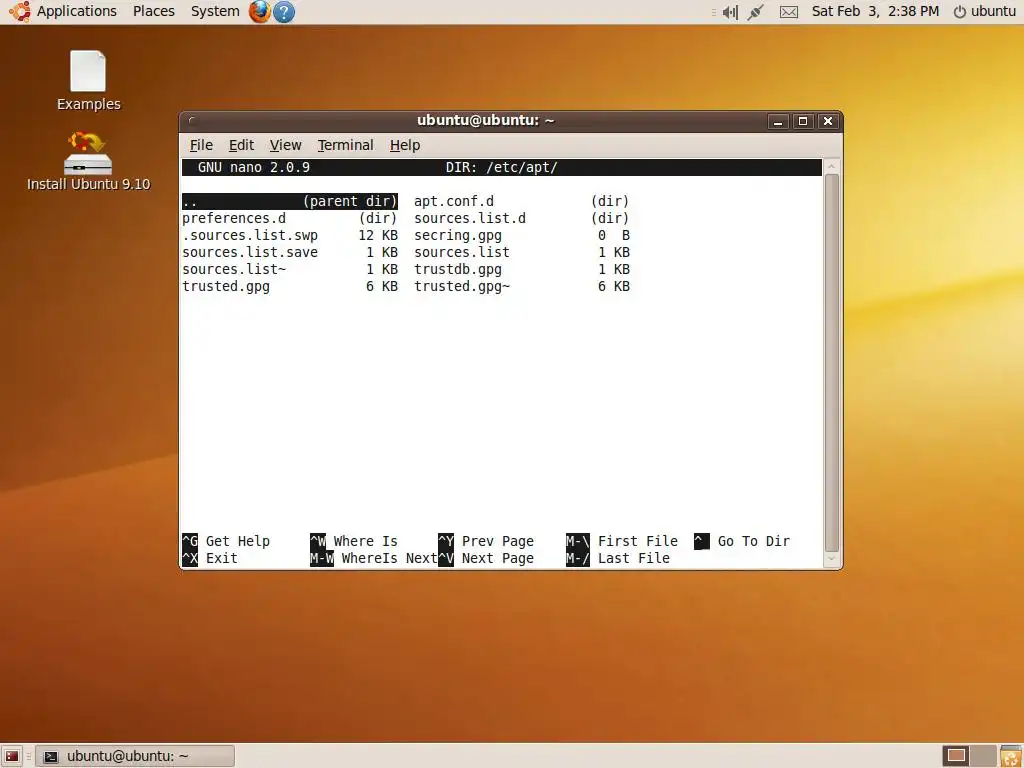Click the 'M-\ First File' shortcut

(x=622, y=541)
